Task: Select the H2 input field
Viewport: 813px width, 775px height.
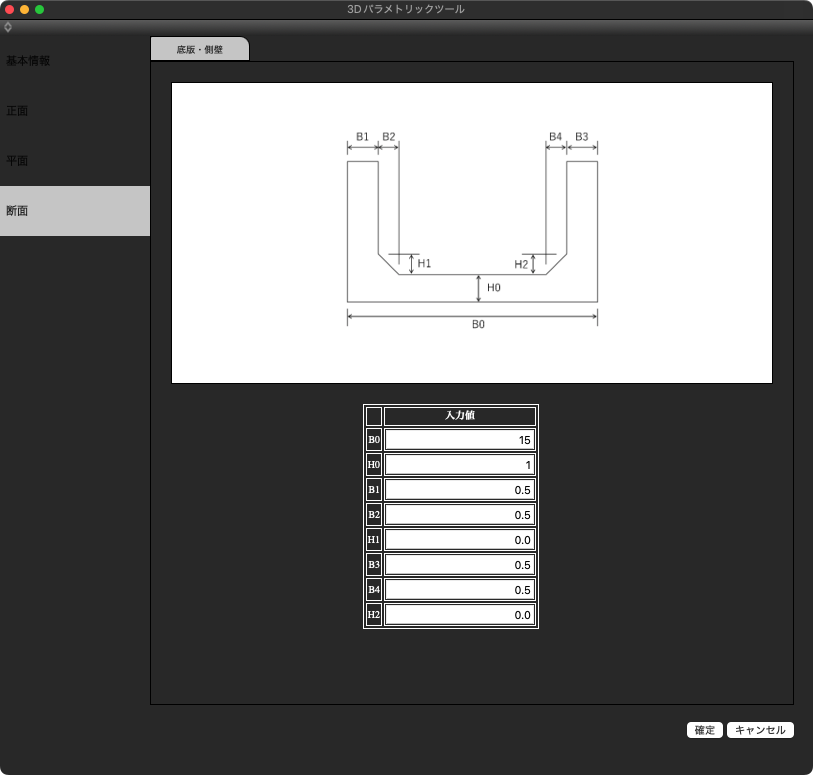Action: 460,615
